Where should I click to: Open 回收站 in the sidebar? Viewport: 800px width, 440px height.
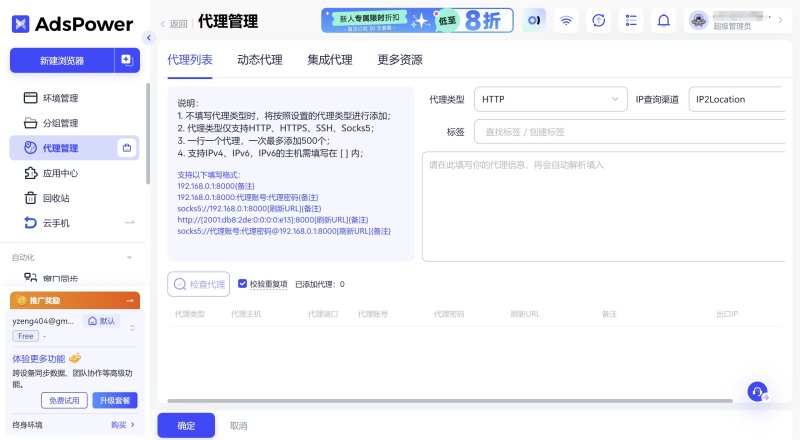click(56, 198)
